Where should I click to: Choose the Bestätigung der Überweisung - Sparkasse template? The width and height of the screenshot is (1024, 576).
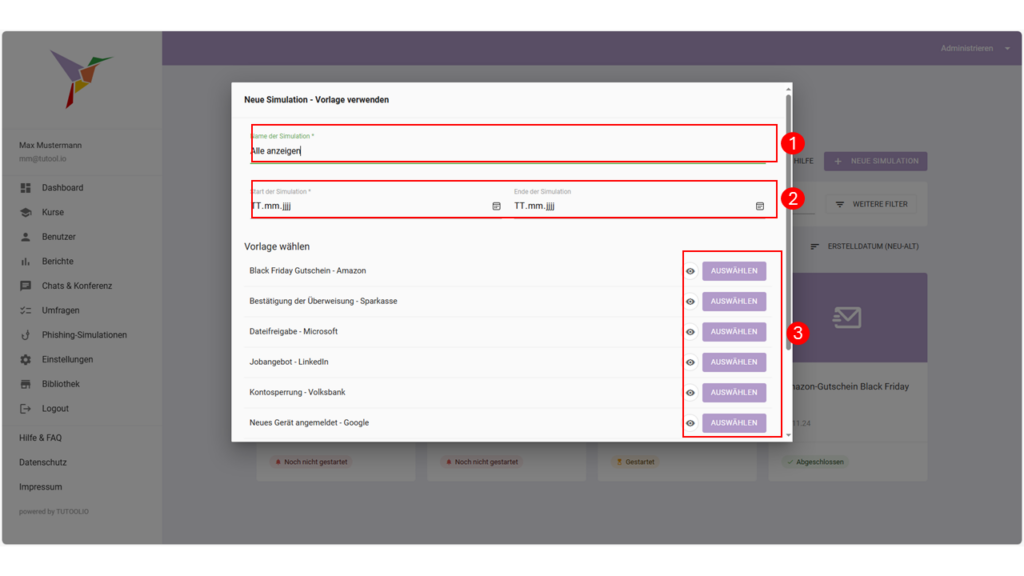point(734,301)
